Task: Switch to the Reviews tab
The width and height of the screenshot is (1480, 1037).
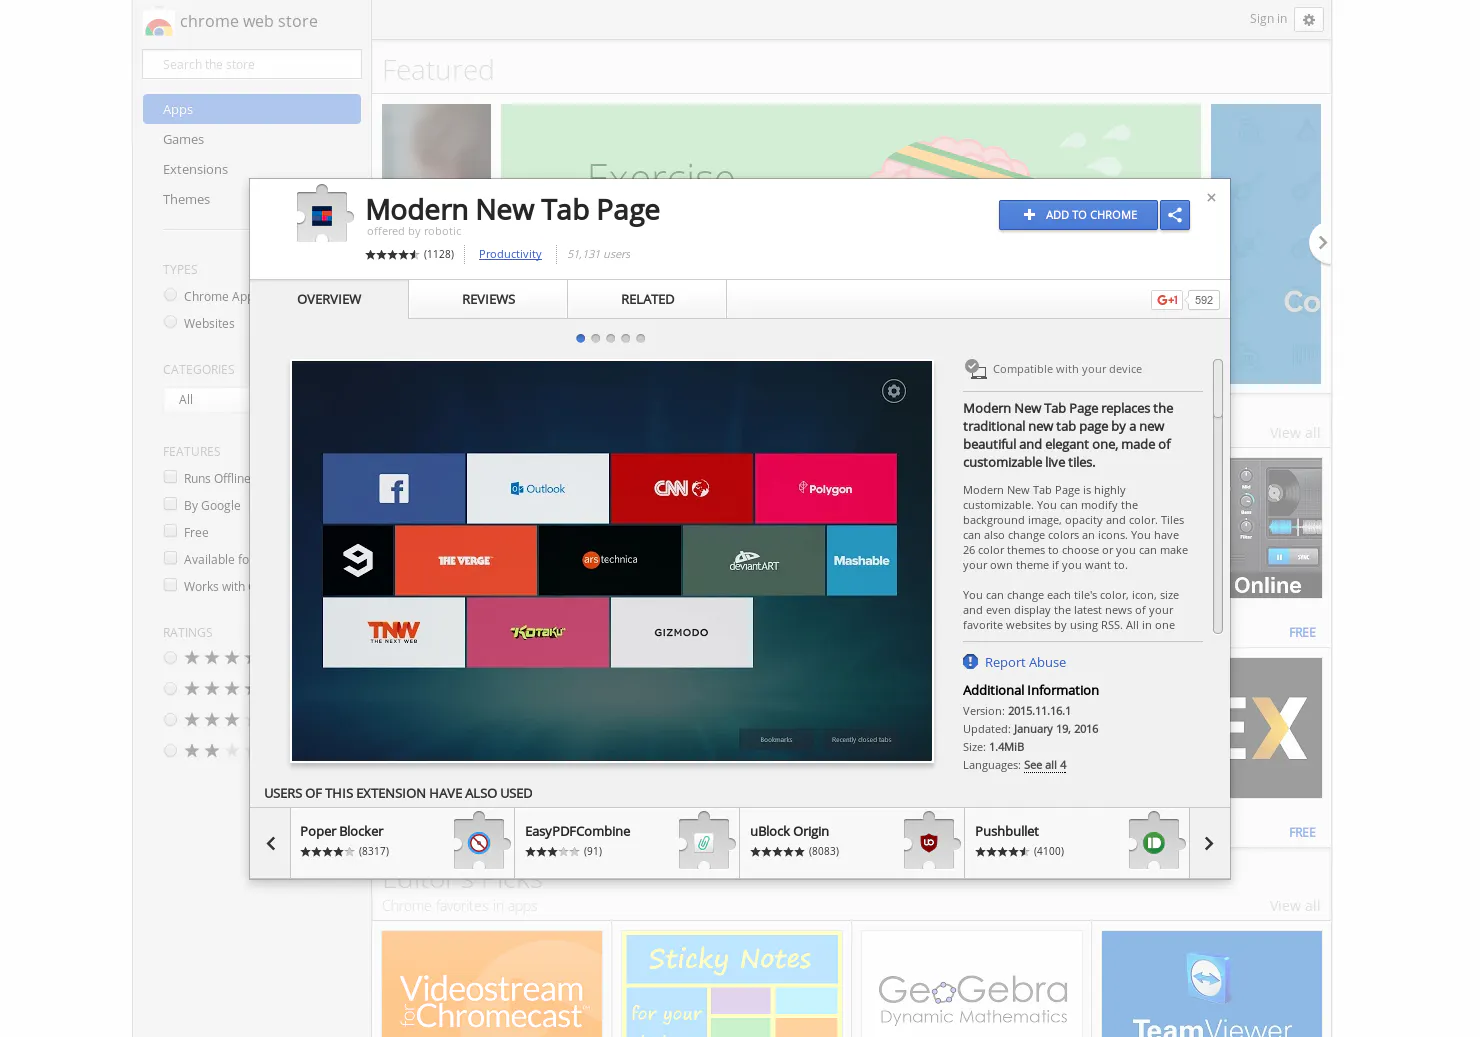Action: [x=488, y=299]
